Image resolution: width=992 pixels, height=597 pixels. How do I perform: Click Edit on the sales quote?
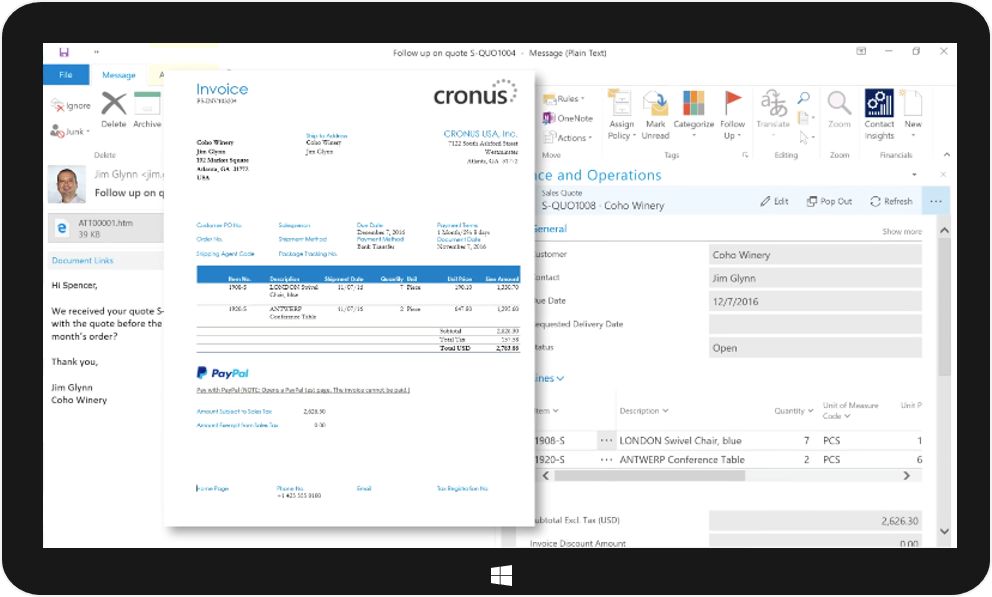click(774, 201)
